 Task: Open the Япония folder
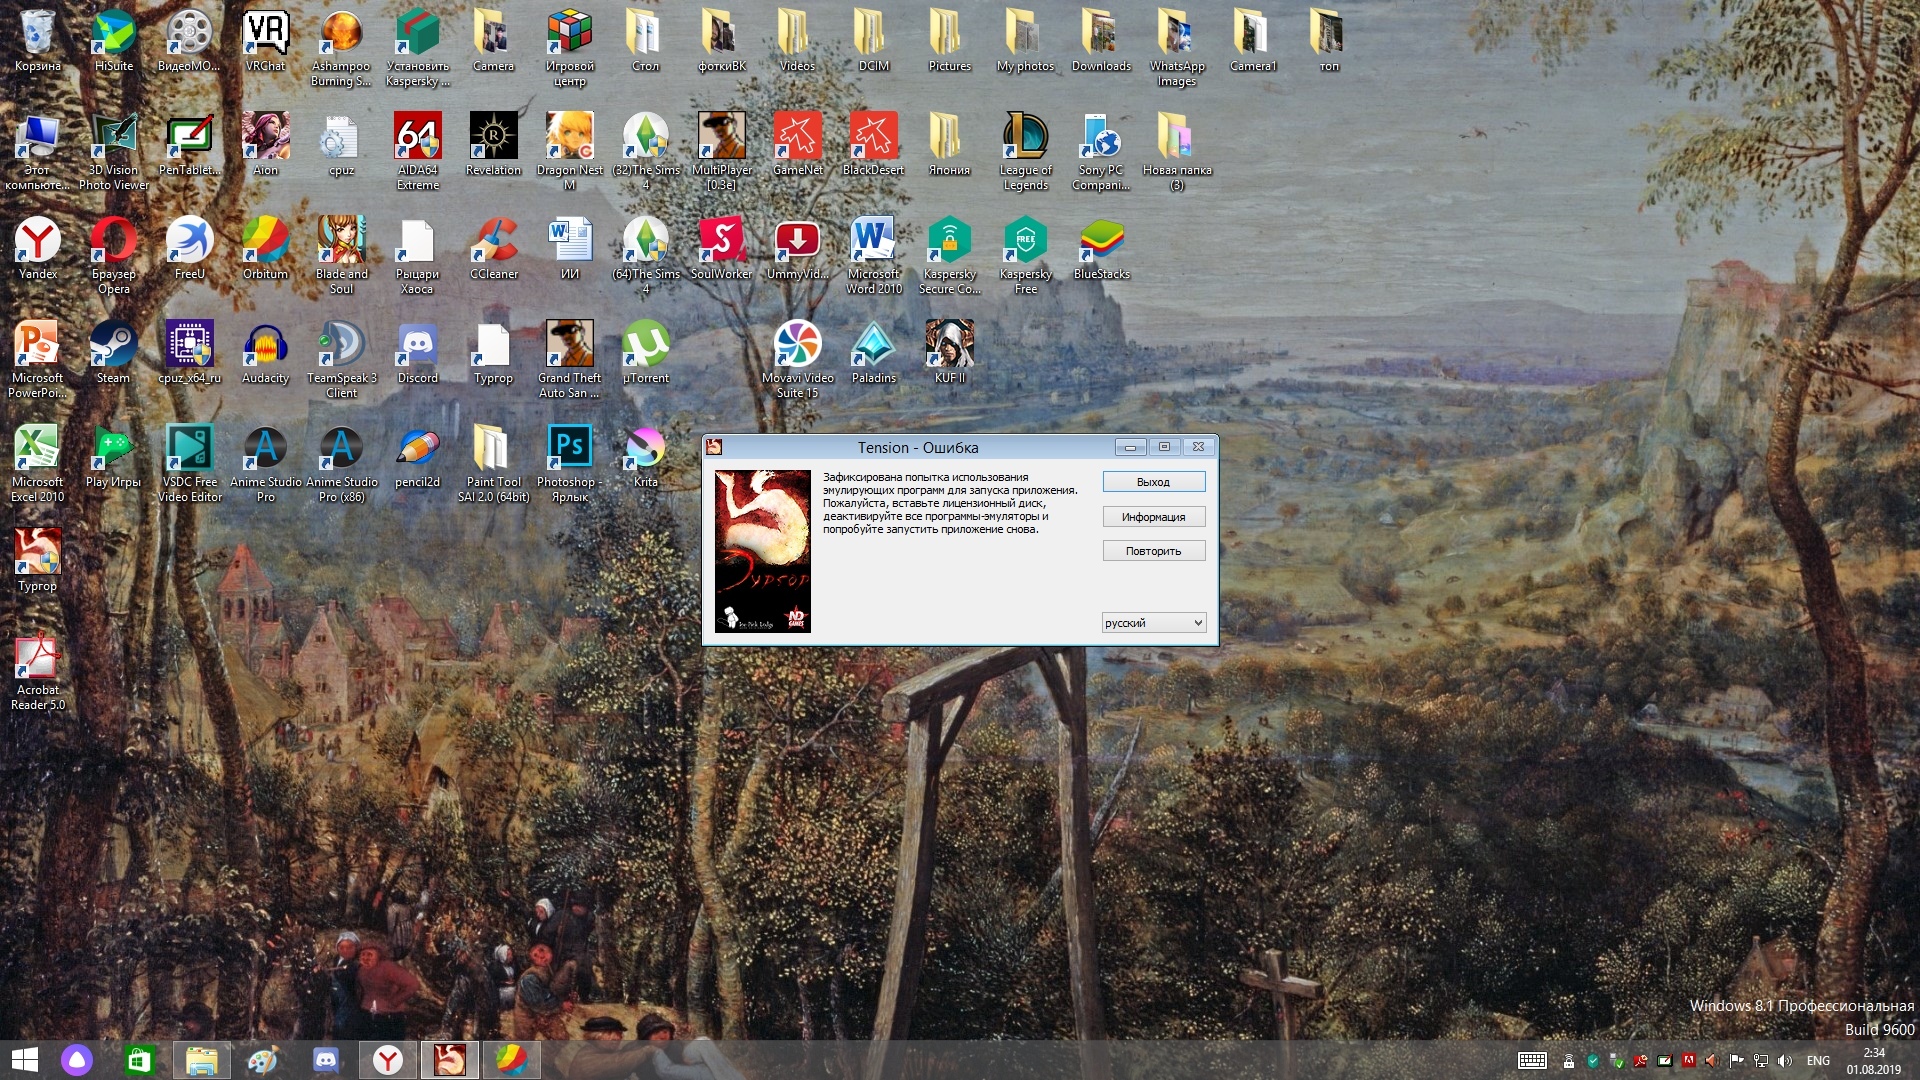coord(949,145)
